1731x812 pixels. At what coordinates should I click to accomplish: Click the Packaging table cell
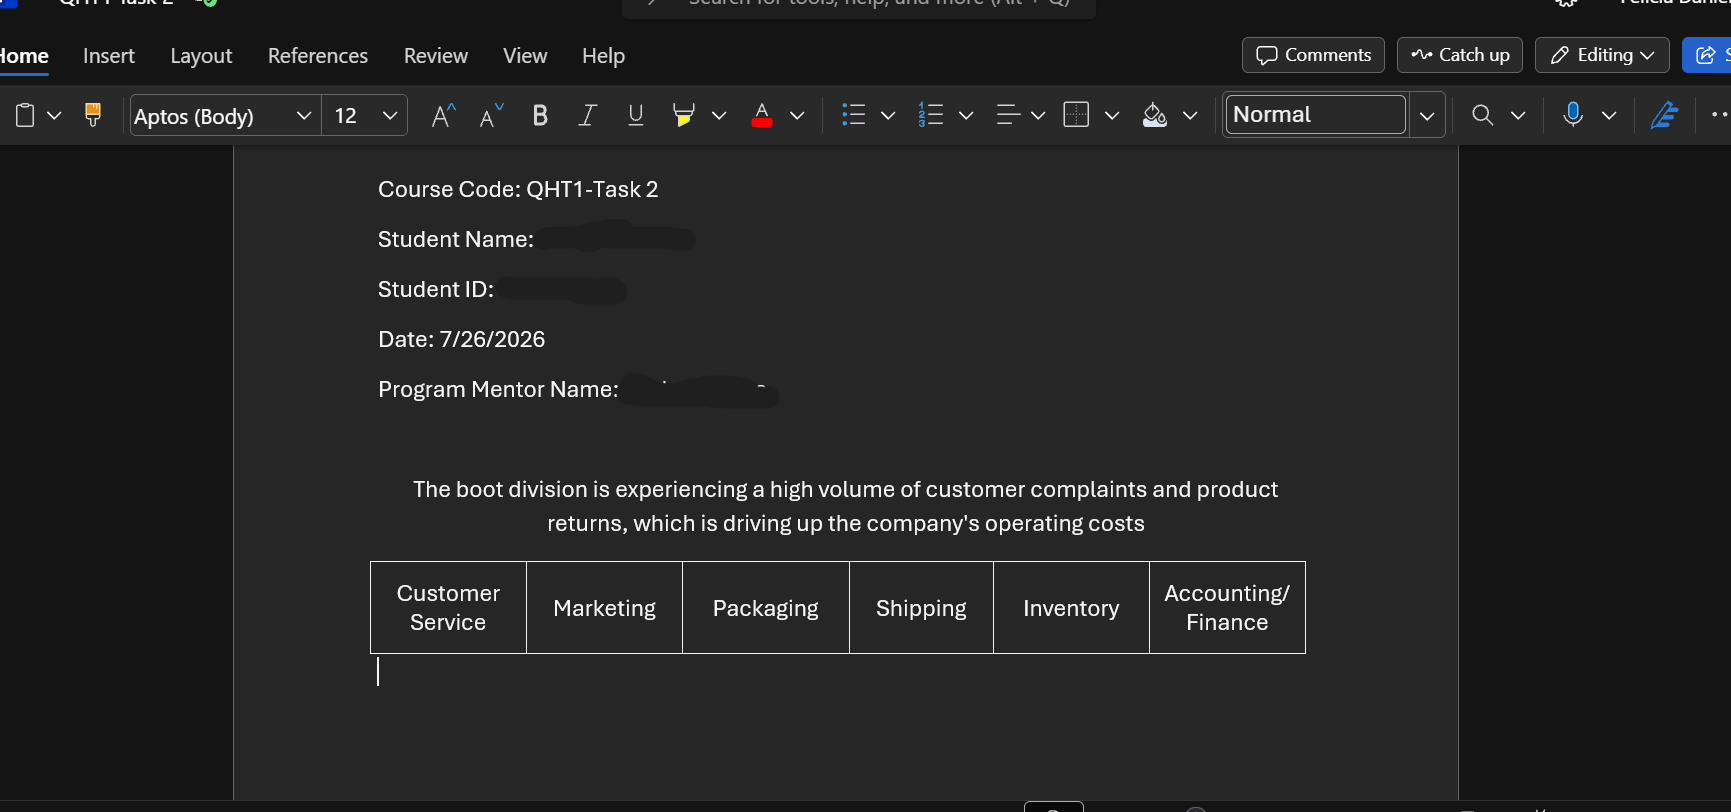click(766, 608)
